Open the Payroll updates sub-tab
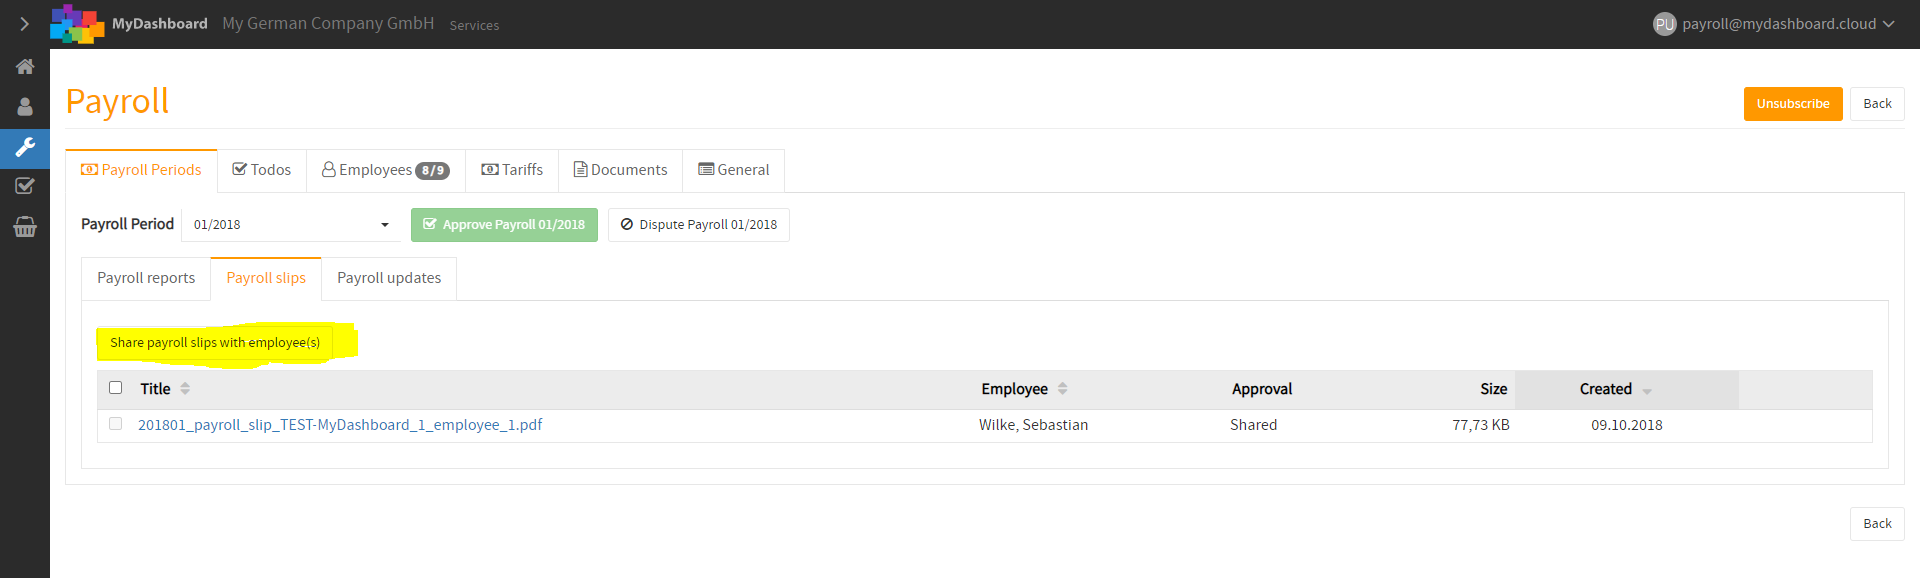This screenshot has width=1920, height=578. (x=389, y=278)
